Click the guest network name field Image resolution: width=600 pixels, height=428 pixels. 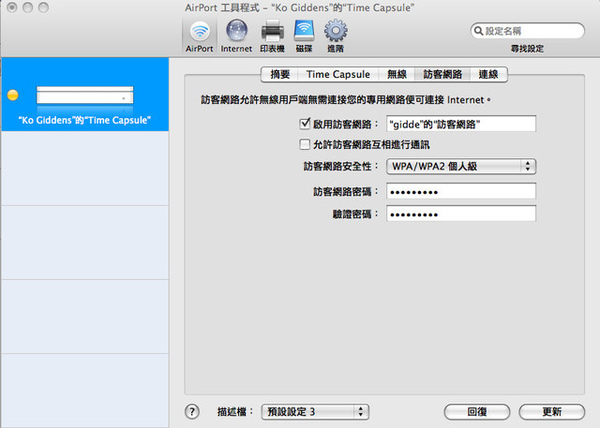click(461, 124)
